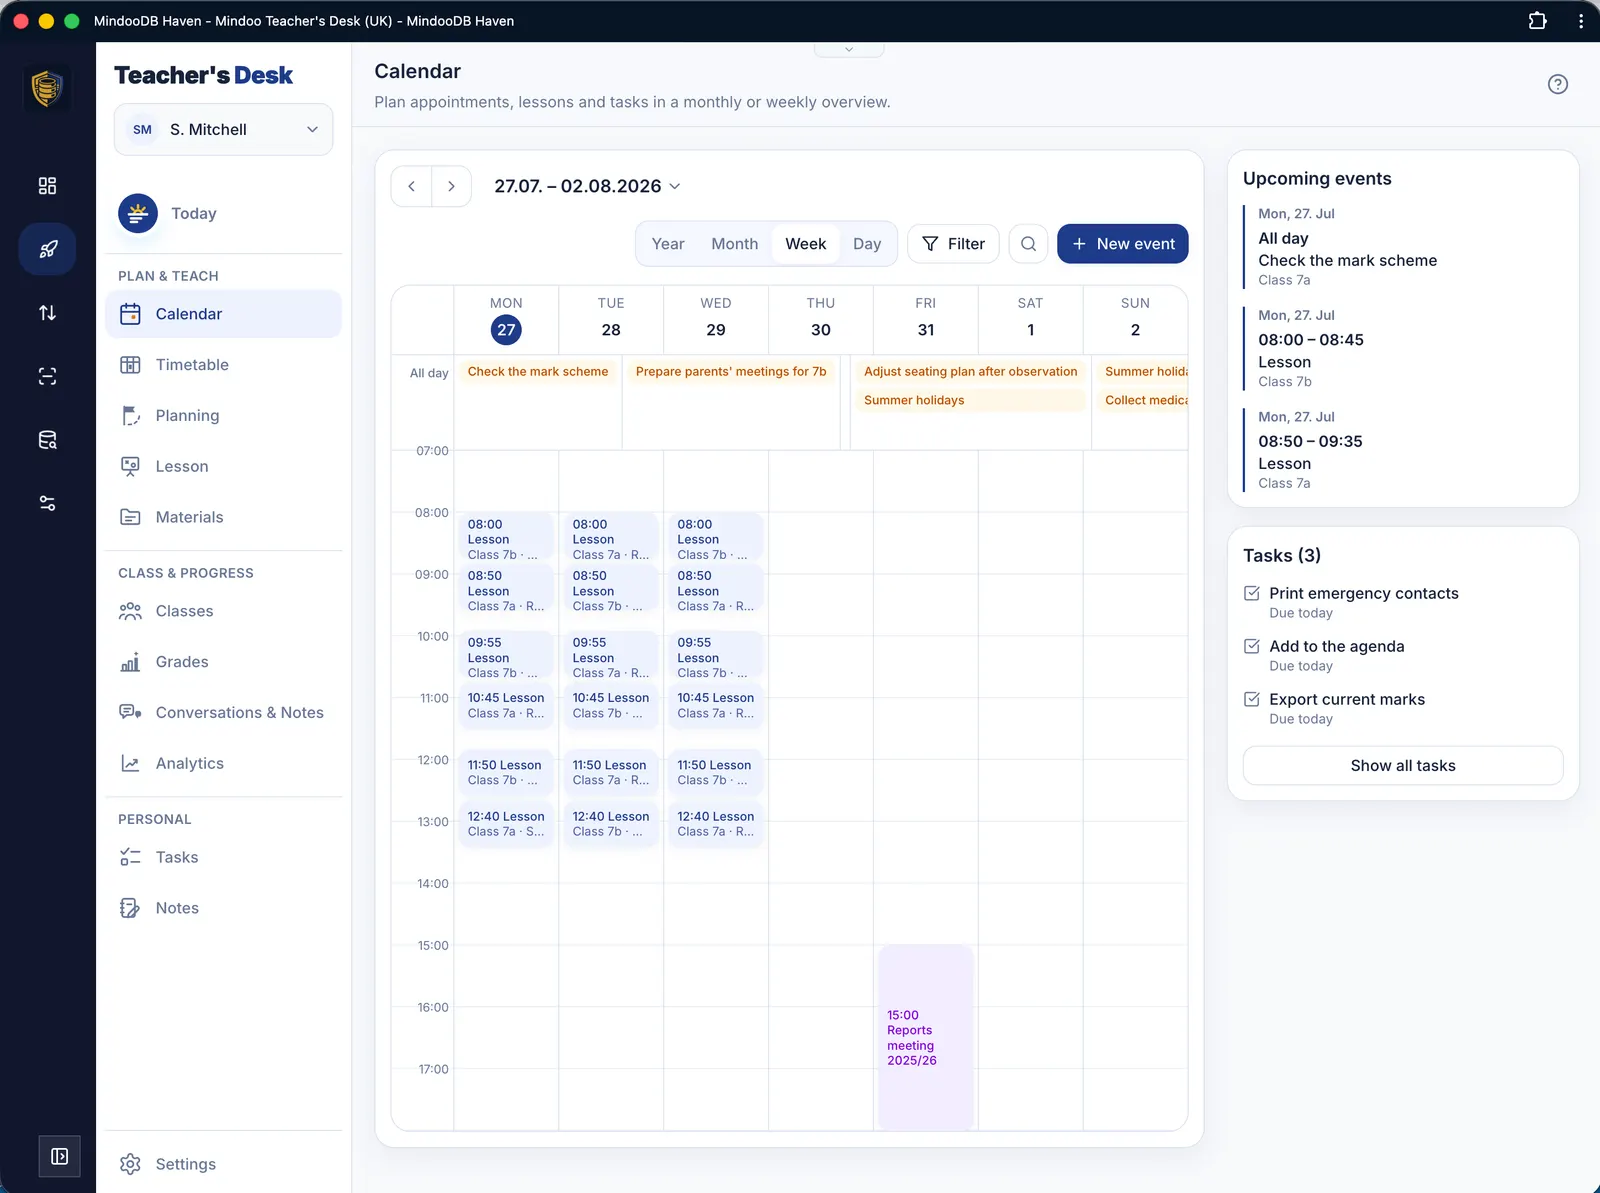Check off Print emergency contacts task

point(1251,593)
